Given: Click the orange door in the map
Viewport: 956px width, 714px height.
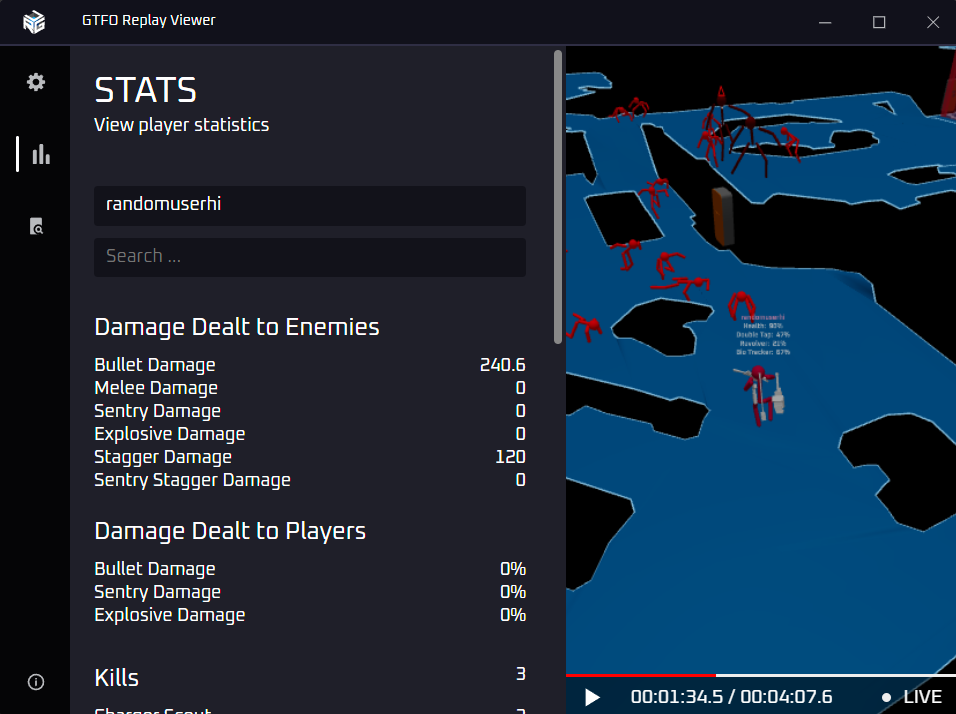Looking at the screenshot, I should point(722,216).
